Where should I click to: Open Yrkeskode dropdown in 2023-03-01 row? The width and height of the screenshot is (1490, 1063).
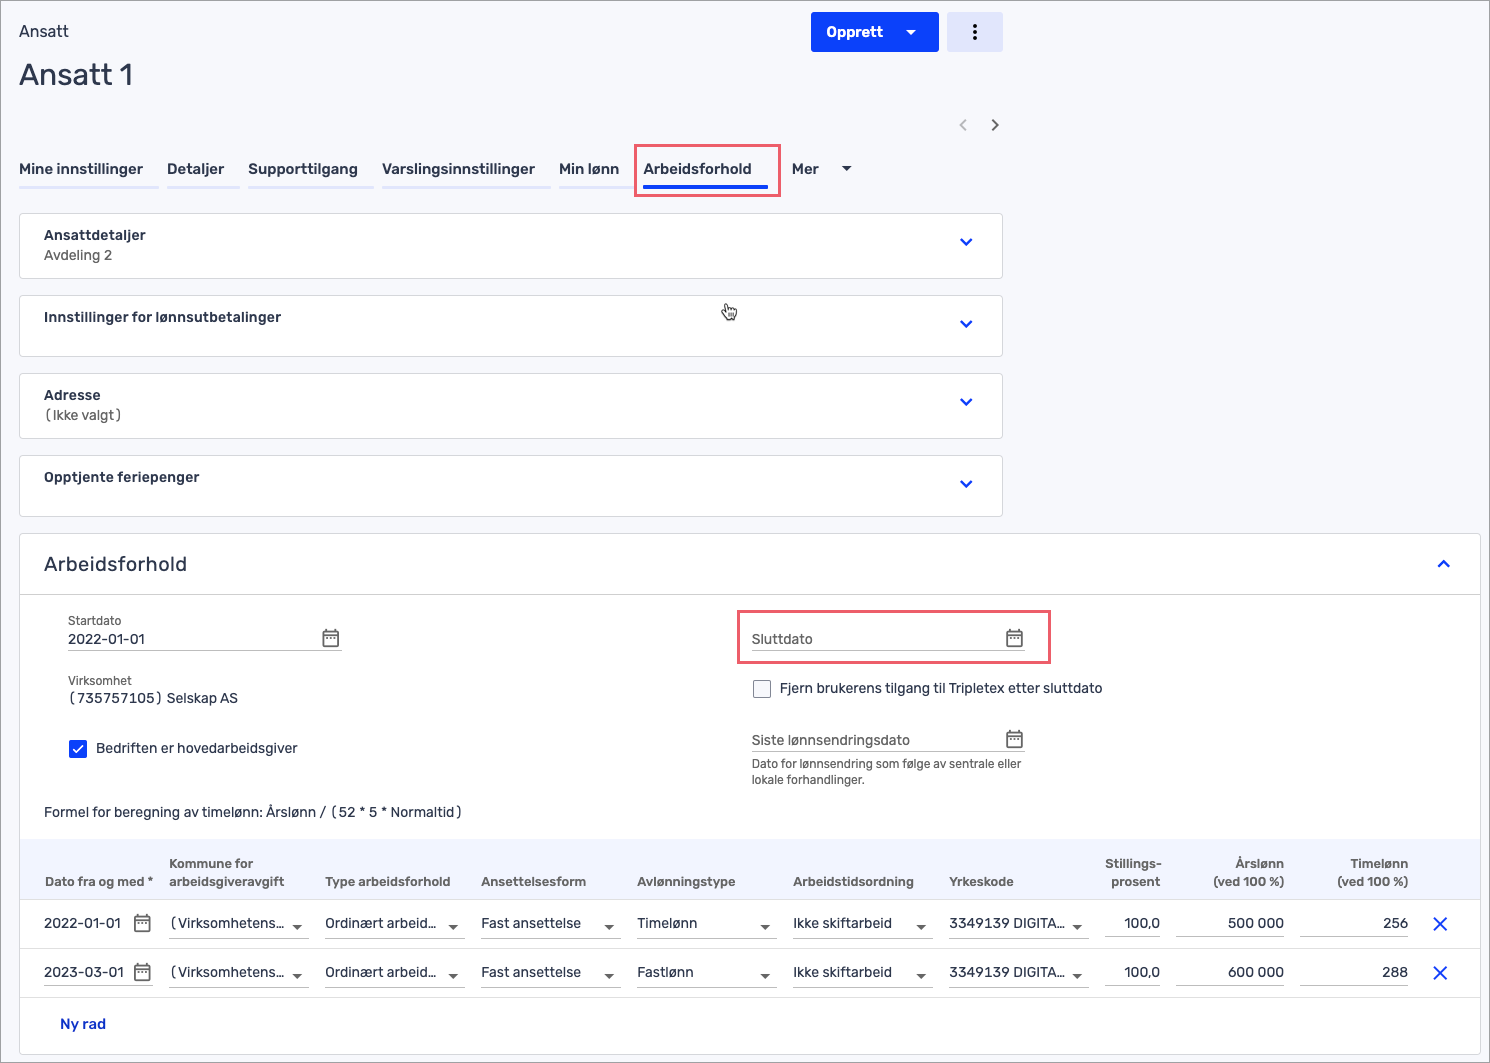point(1017,973)
